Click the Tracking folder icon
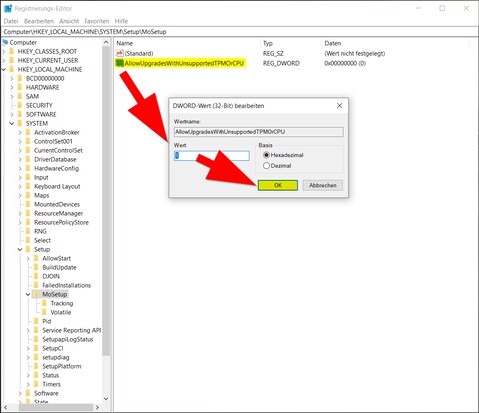The image size is (479, 413). (x=44, y=303)
